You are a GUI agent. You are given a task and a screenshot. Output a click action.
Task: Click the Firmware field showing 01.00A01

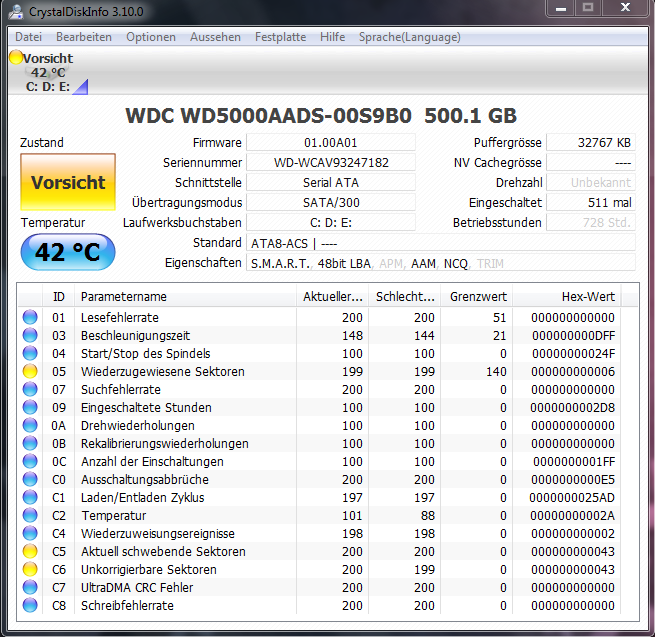coord(331,142)
